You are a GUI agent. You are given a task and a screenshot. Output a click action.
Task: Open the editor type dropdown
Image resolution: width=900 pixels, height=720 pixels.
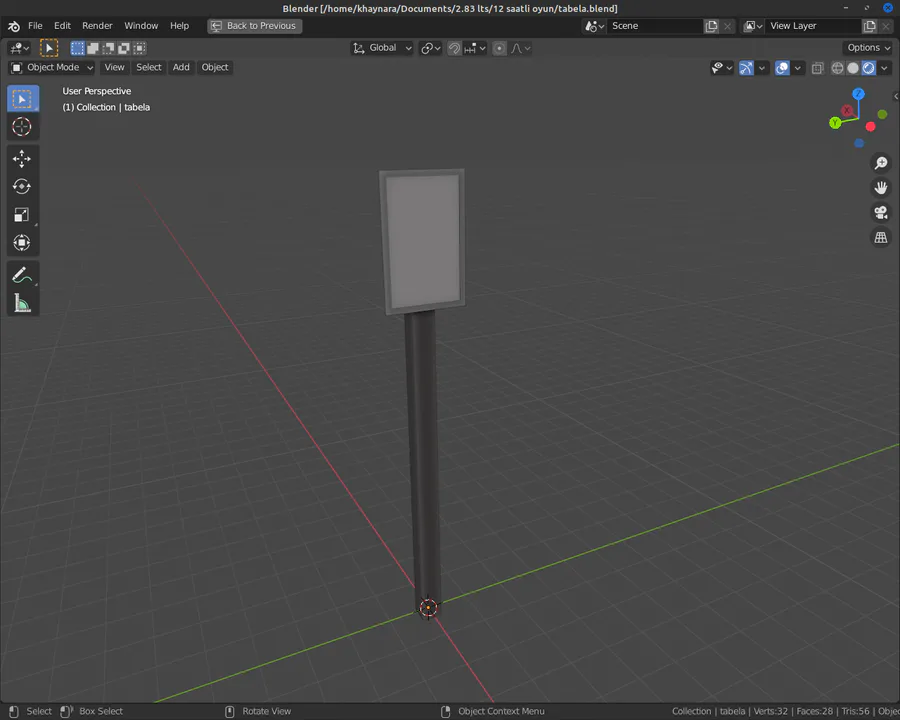click(20, 48)
